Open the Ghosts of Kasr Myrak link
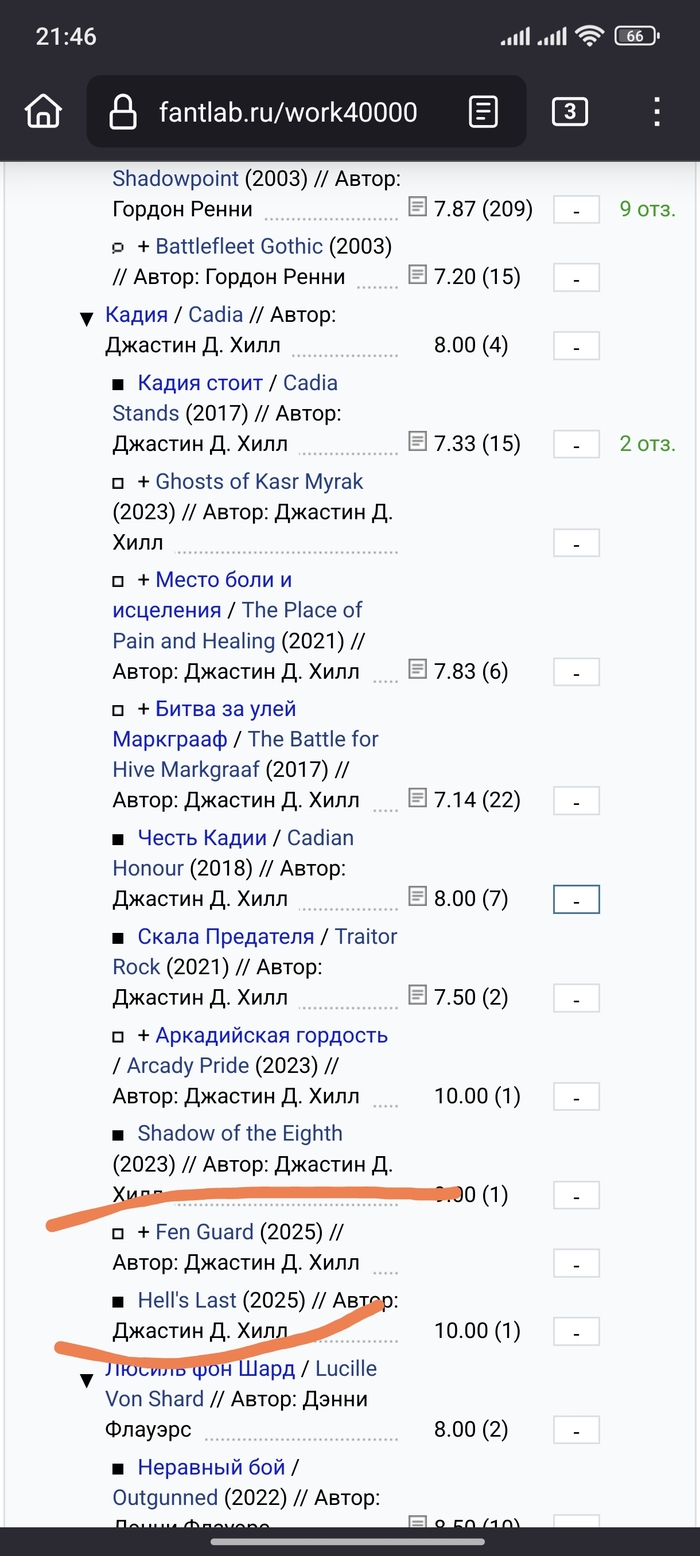700x1556 pixels. pos(259,481)
